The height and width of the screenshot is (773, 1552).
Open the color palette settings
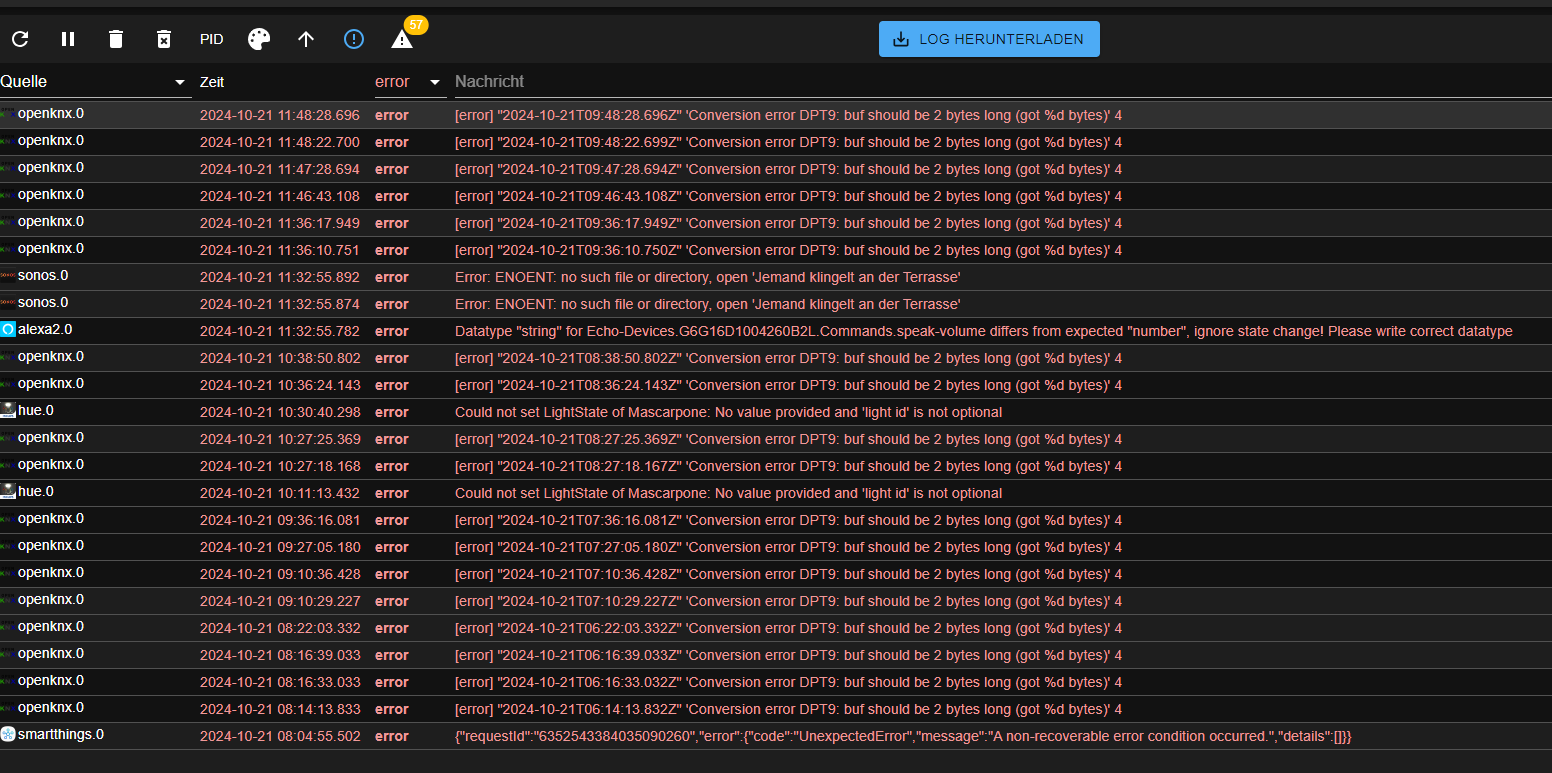click(x=259, y=39)
